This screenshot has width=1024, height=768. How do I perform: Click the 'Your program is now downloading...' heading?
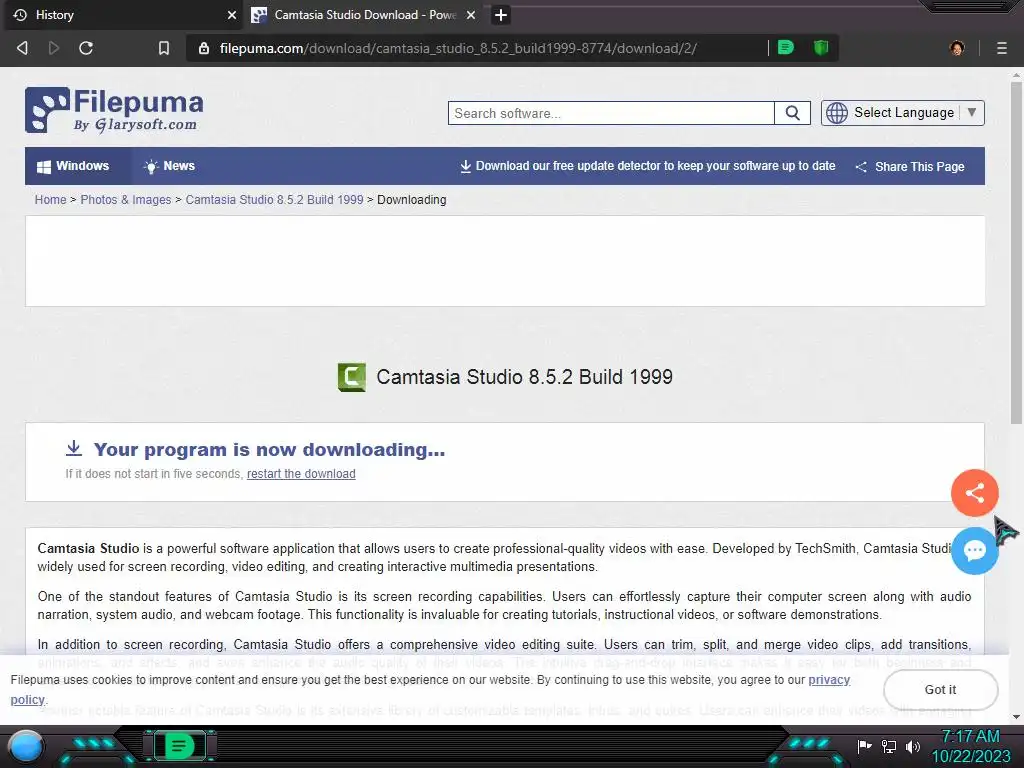(x=269, y=449)
